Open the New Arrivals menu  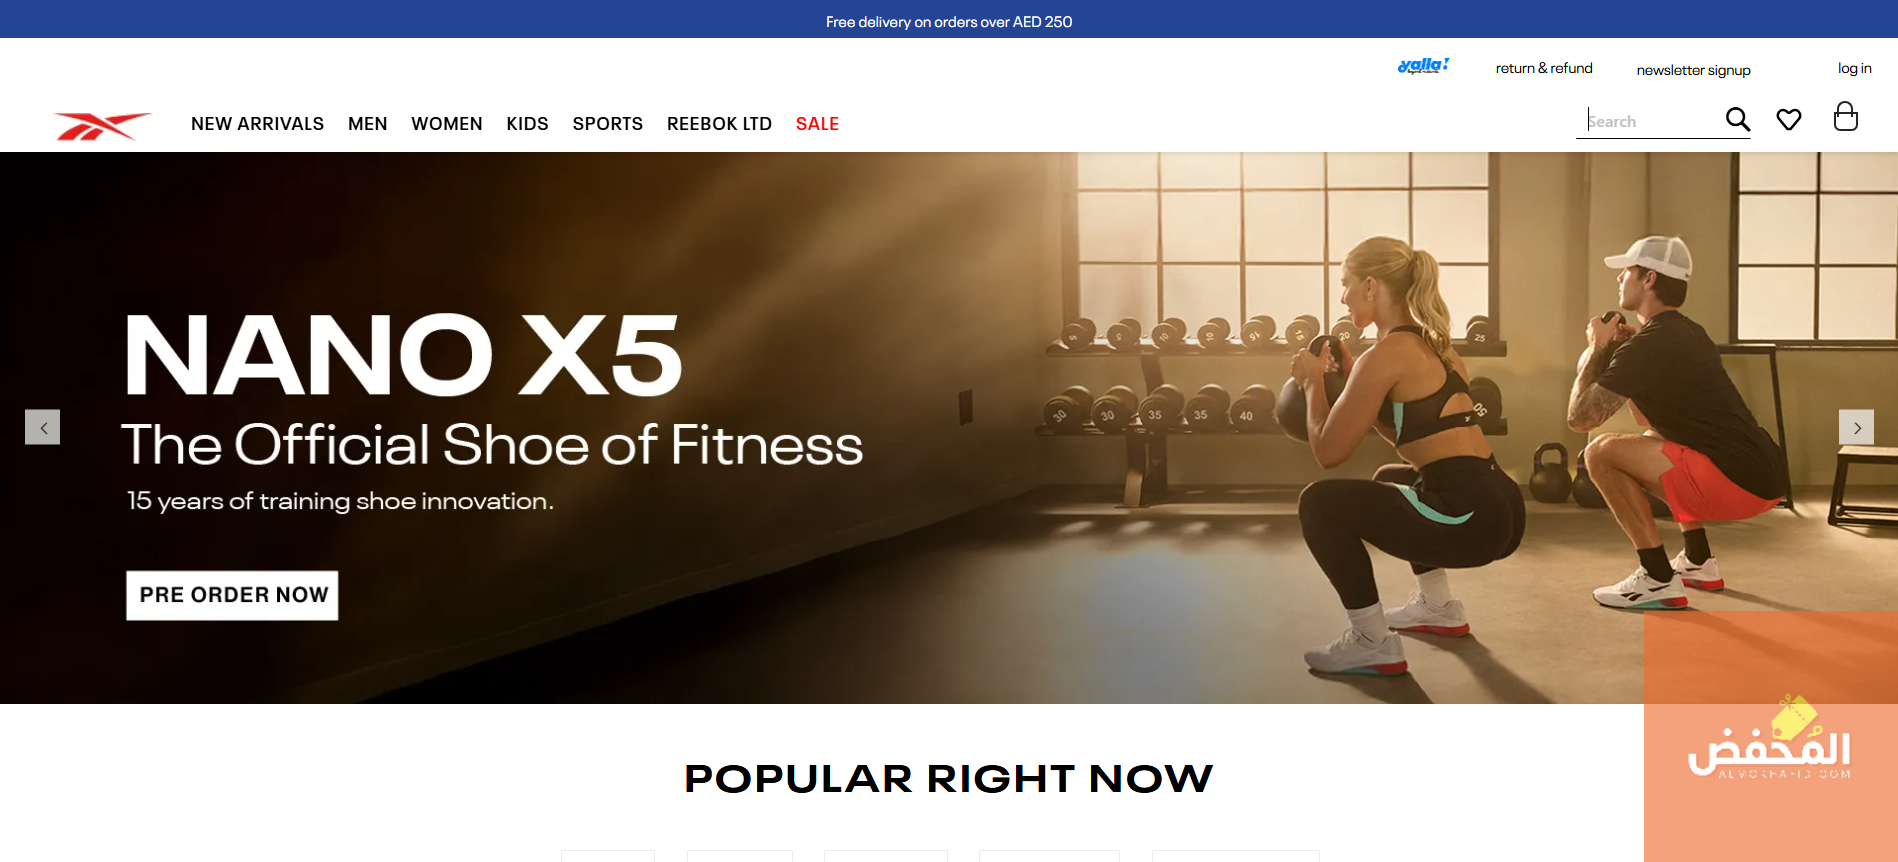tap(257, 124)
